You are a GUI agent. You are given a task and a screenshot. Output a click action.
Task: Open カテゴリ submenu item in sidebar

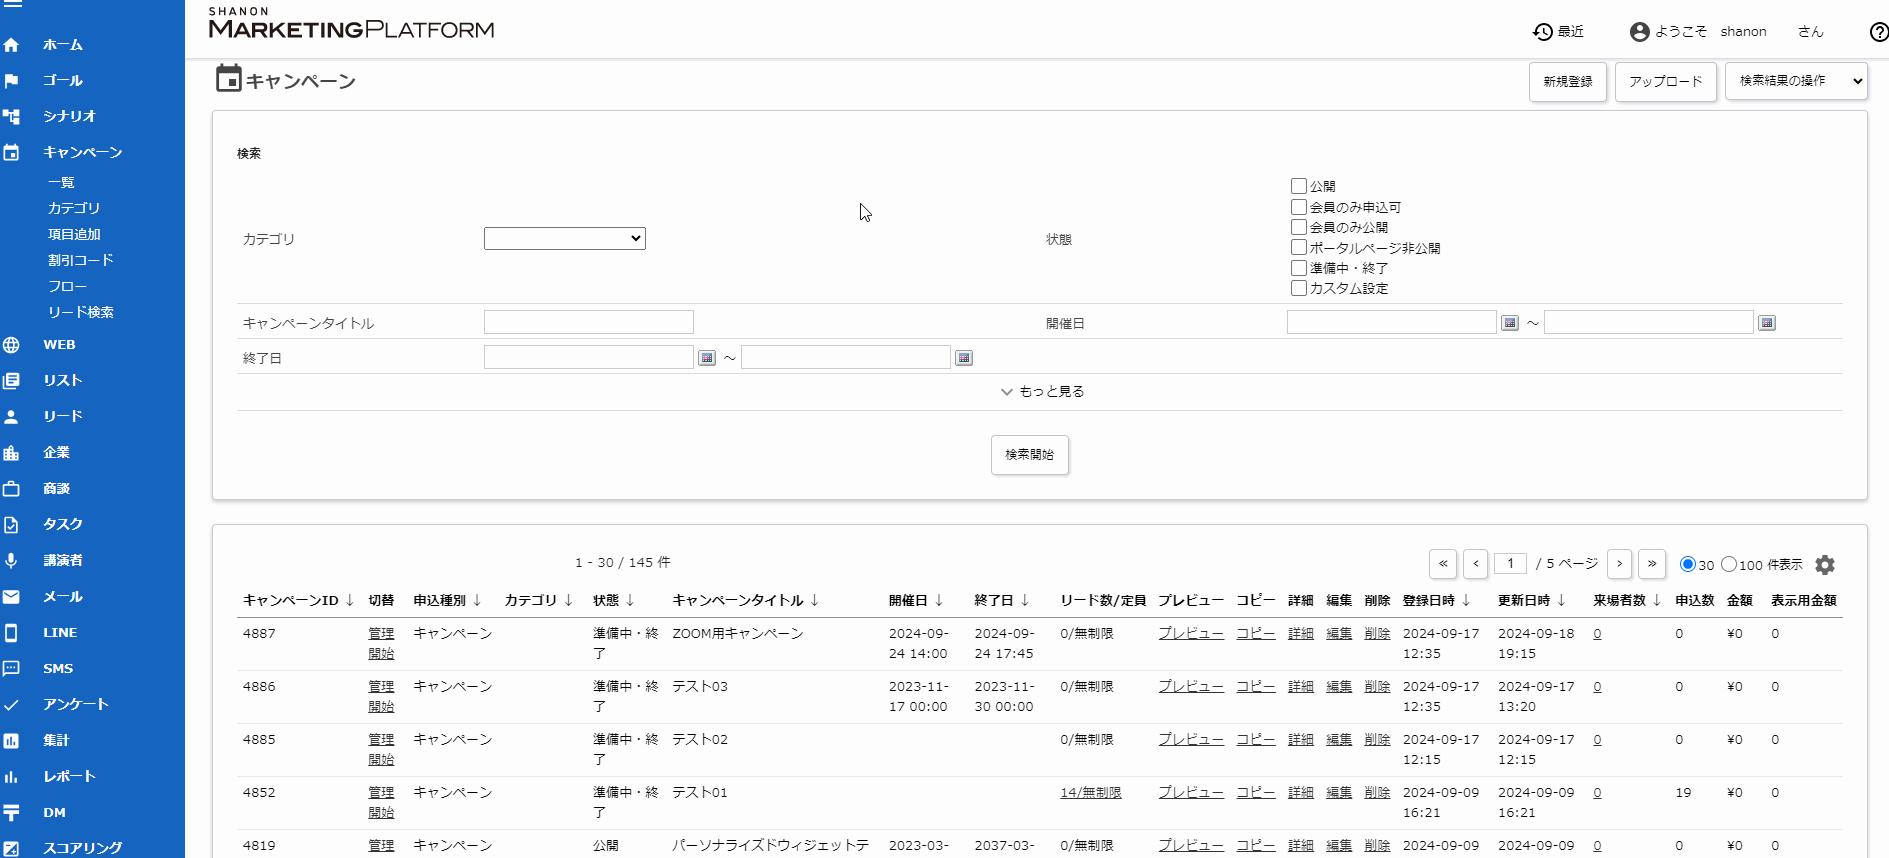[74, 208]
